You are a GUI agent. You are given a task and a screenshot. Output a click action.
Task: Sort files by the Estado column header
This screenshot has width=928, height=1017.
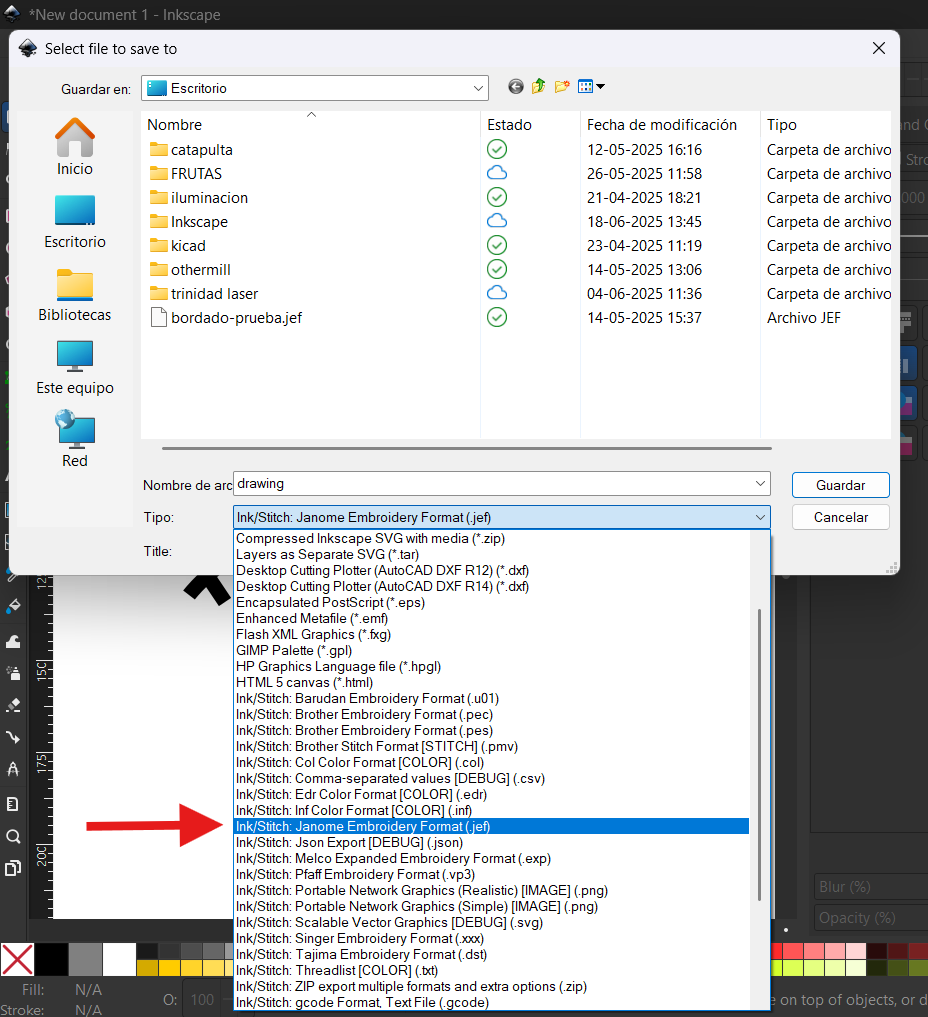click(x=530, y=125)
